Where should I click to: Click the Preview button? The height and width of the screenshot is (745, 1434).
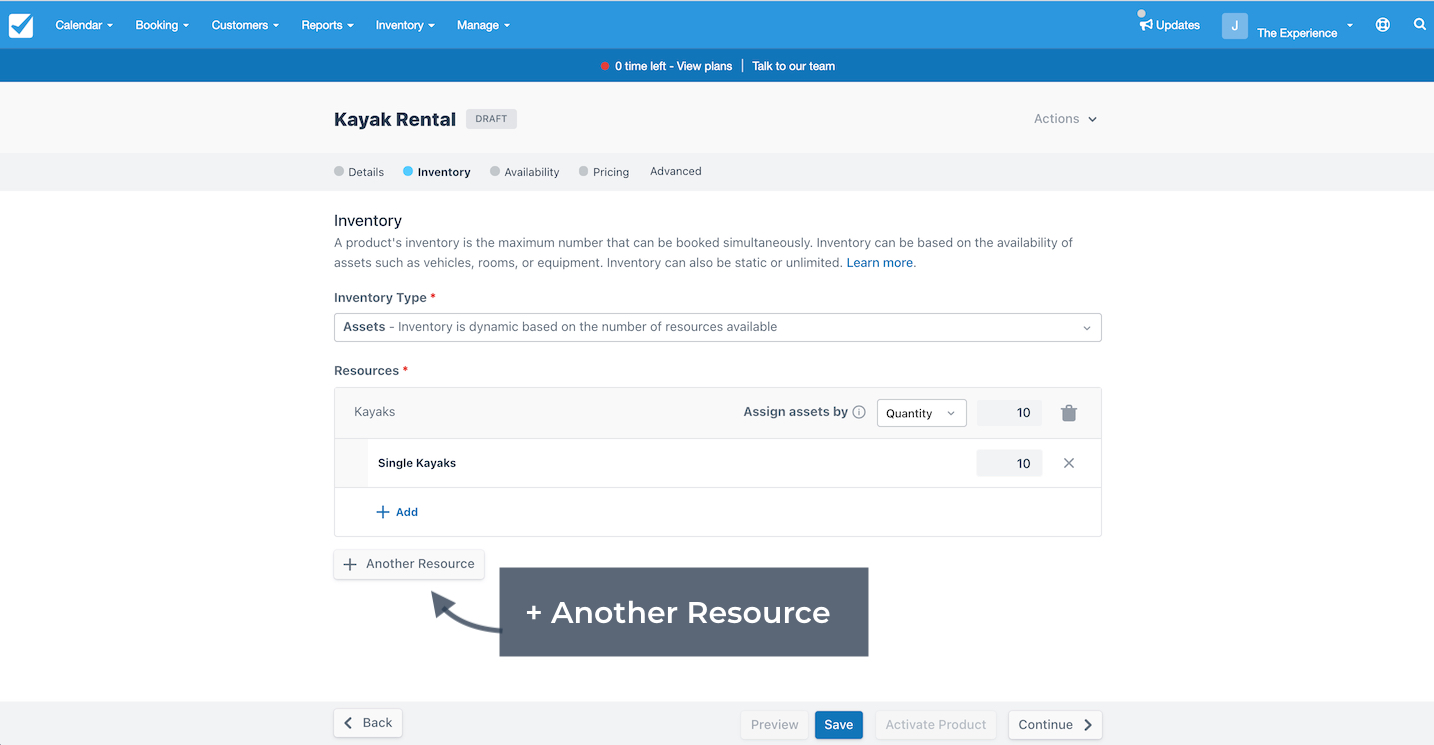[x=775, y=725]
